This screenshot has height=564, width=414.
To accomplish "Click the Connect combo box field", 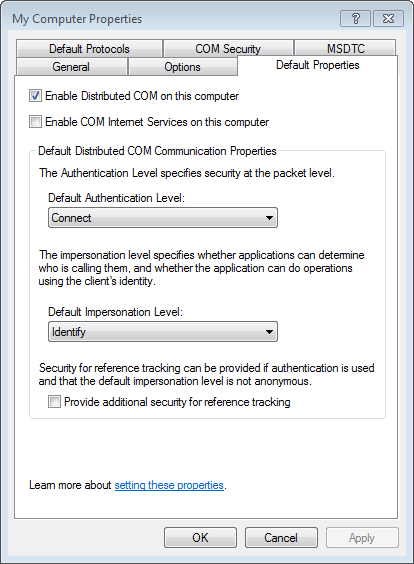I will click(163, 218).
